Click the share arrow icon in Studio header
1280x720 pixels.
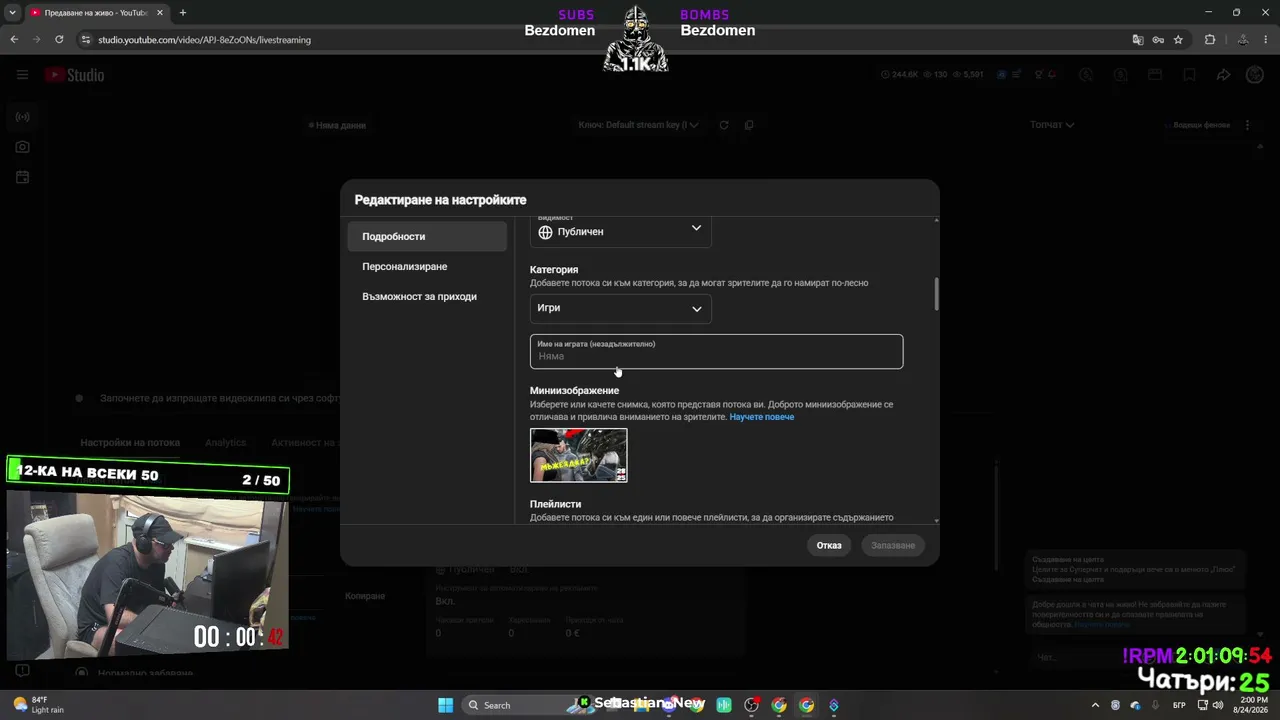click(1223, 75)
